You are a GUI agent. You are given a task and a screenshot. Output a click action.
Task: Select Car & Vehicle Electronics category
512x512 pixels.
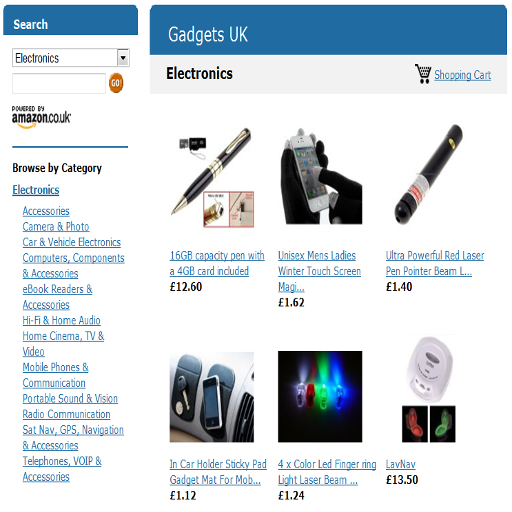coord(72,242)
